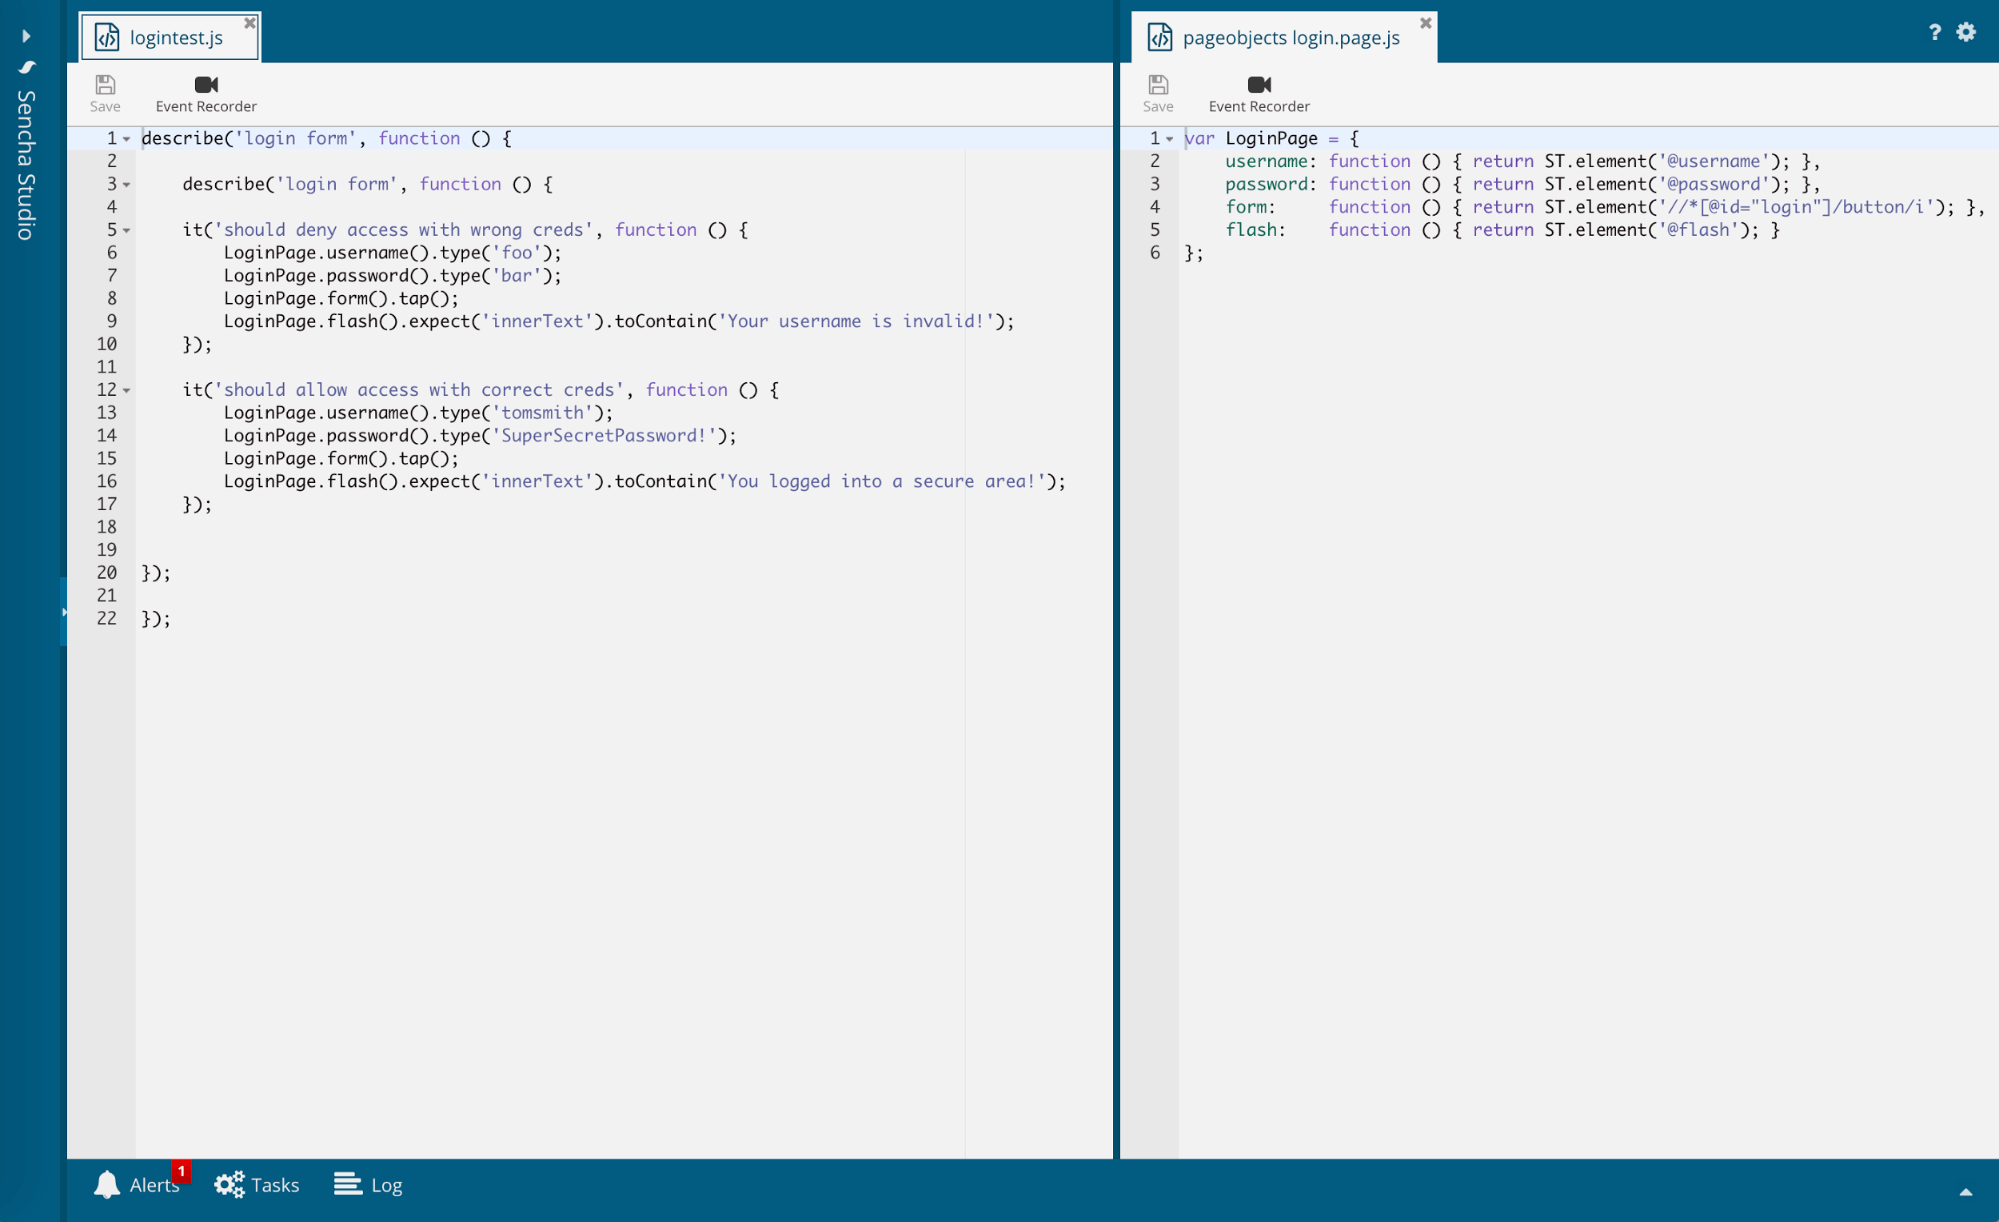Image resolution: width=1999 pixels, height=1222 pixels.
Task: Save the logintest.js file
Action: [105, 94]
